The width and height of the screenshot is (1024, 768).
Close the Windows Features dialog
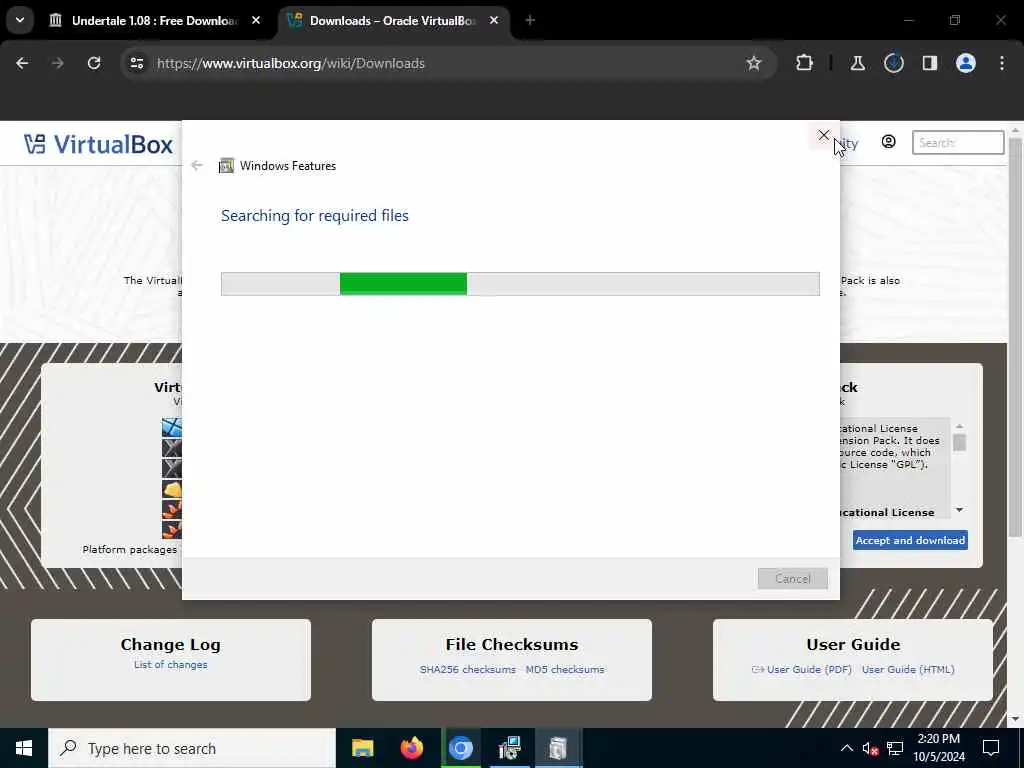pyautogui.click(x=824, y=135)
